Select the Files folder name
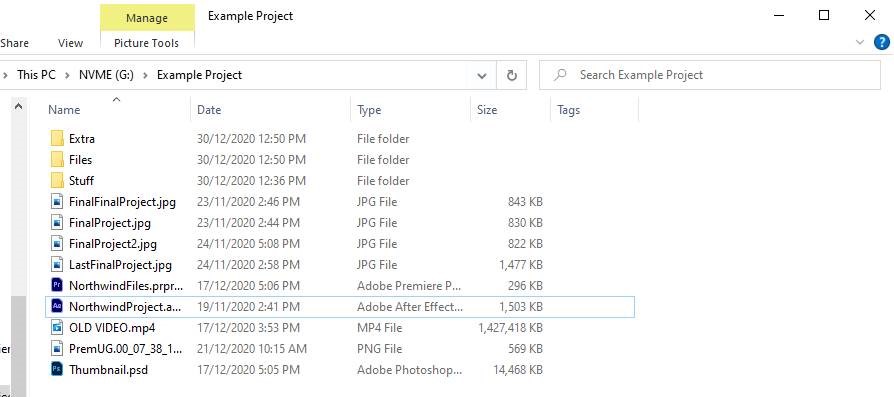Viewport: 894px width, 397px height. 80,160
